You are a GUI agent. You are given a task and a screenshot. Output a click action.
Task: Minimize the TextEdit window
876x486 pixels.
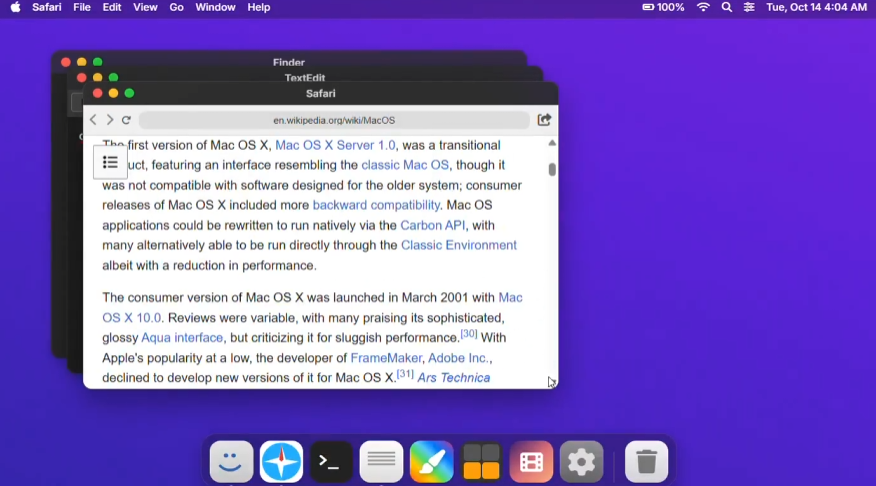point(97,77)
